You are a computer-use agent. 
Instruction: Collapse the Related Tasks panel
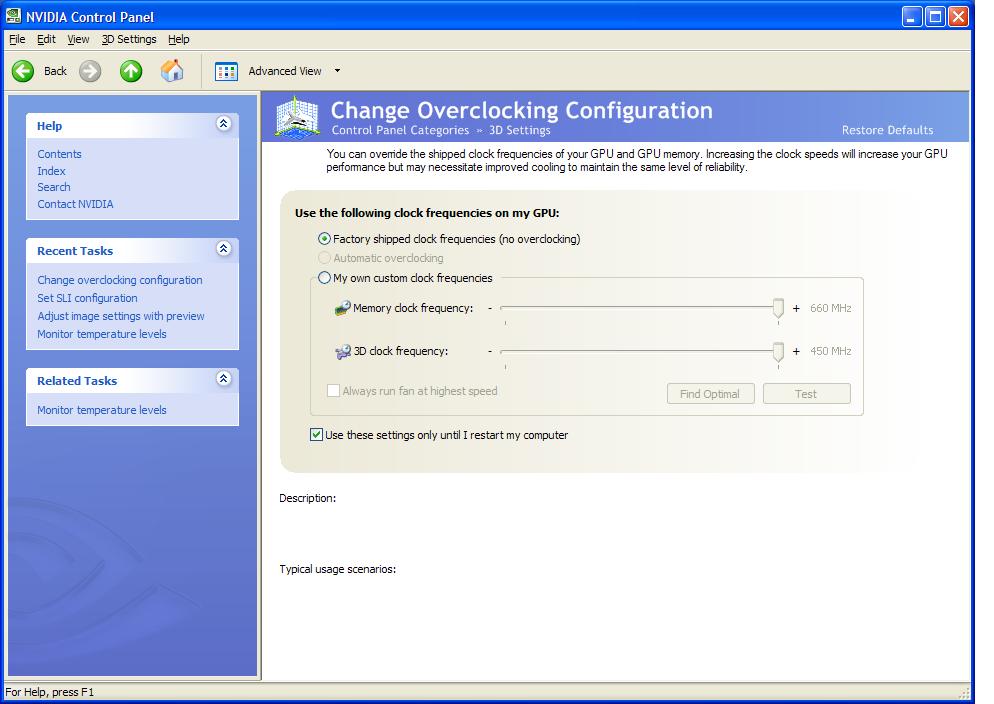click(x=223, y=378)
